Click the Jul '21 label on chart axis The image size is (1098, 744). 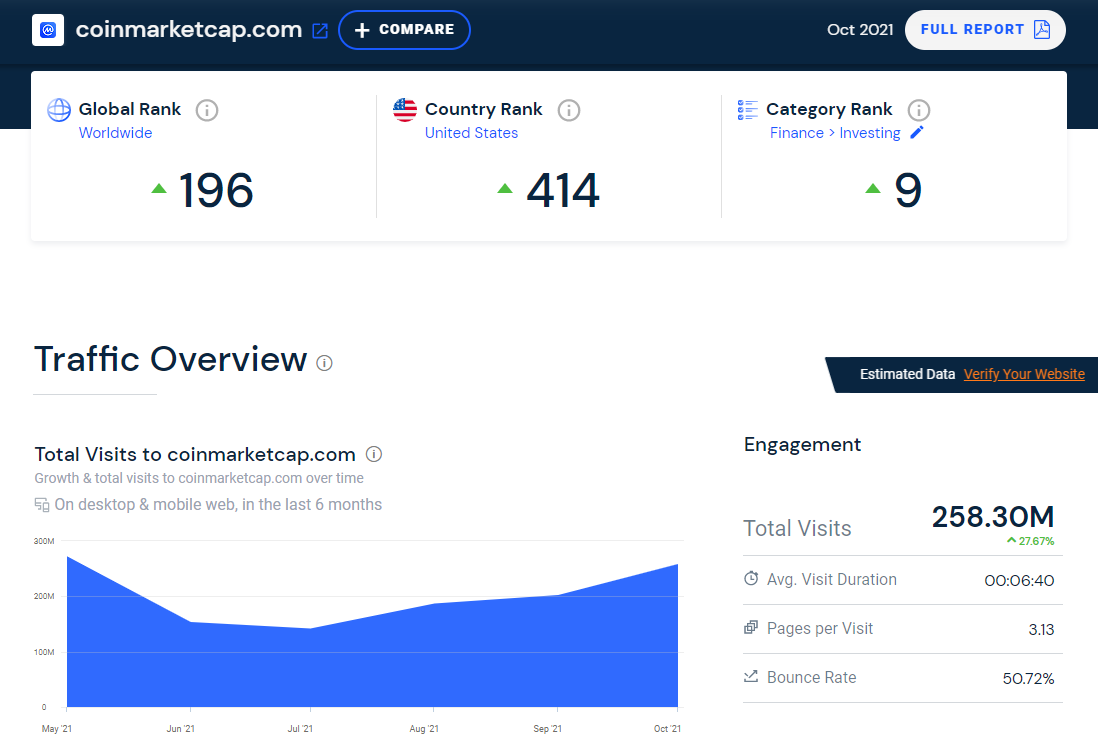(x=300, y=729)
